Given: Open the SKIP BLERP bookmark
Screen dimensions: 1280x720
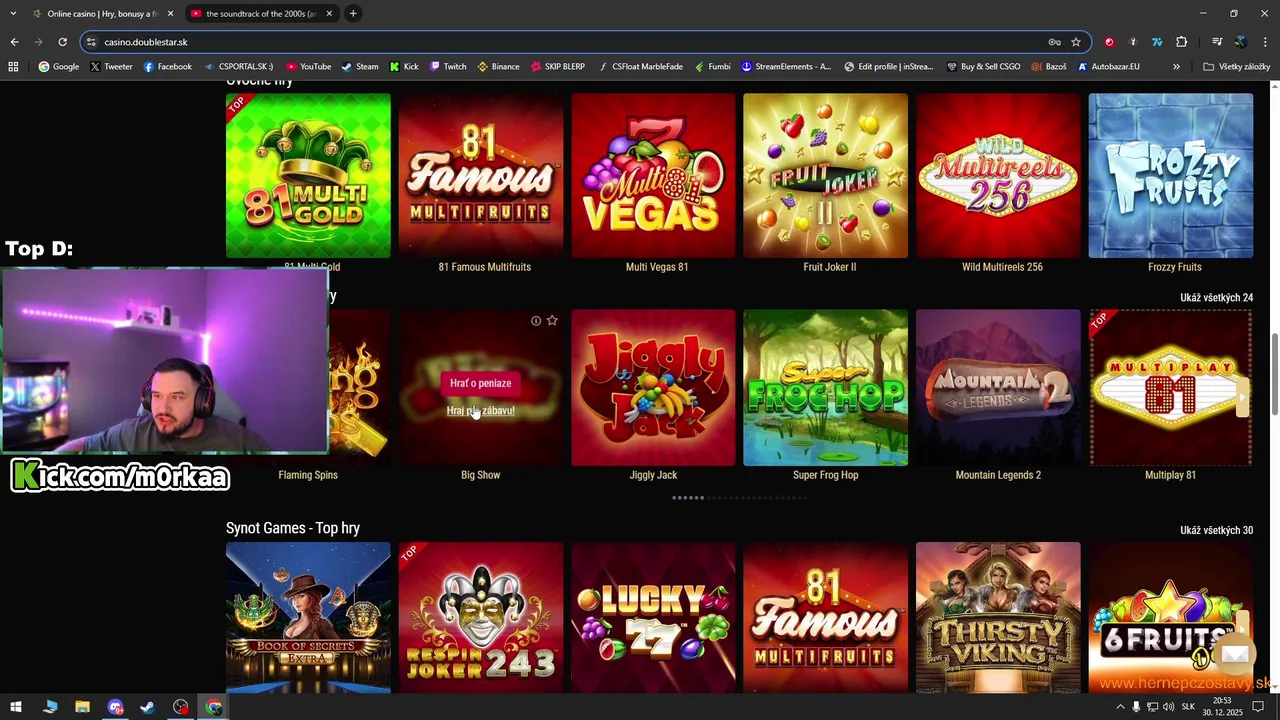Looking at the screenshot, I should (x=558, y=67).
